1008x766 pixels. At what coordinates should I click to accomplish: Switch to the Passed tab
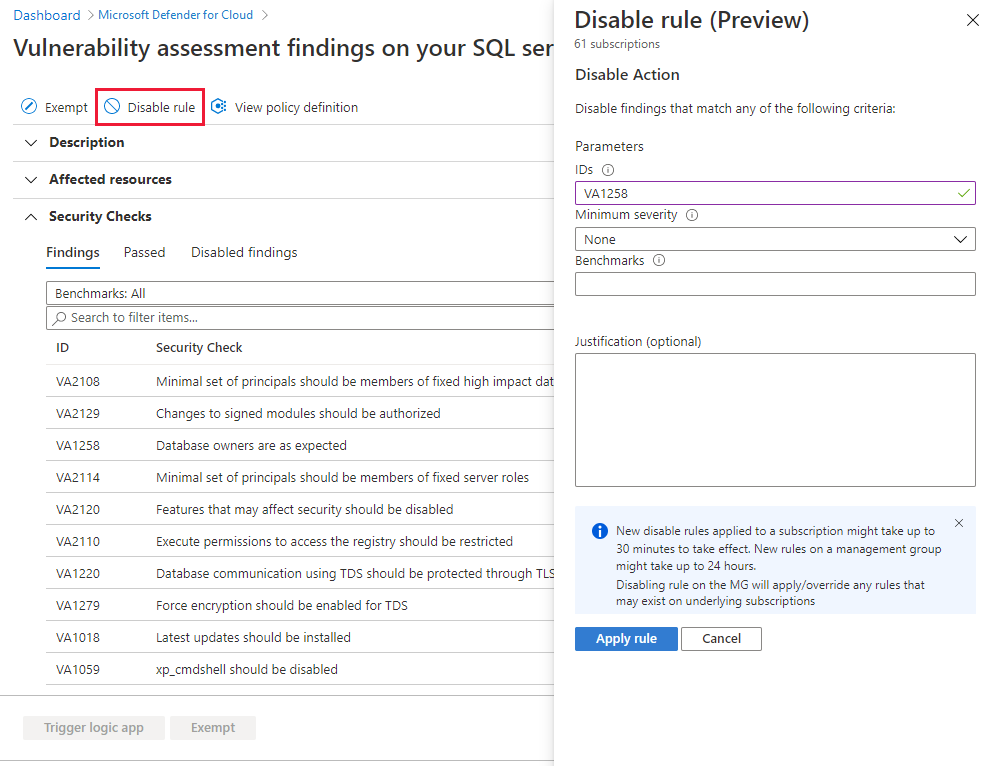pyautogui.click(x=144, y=252)
